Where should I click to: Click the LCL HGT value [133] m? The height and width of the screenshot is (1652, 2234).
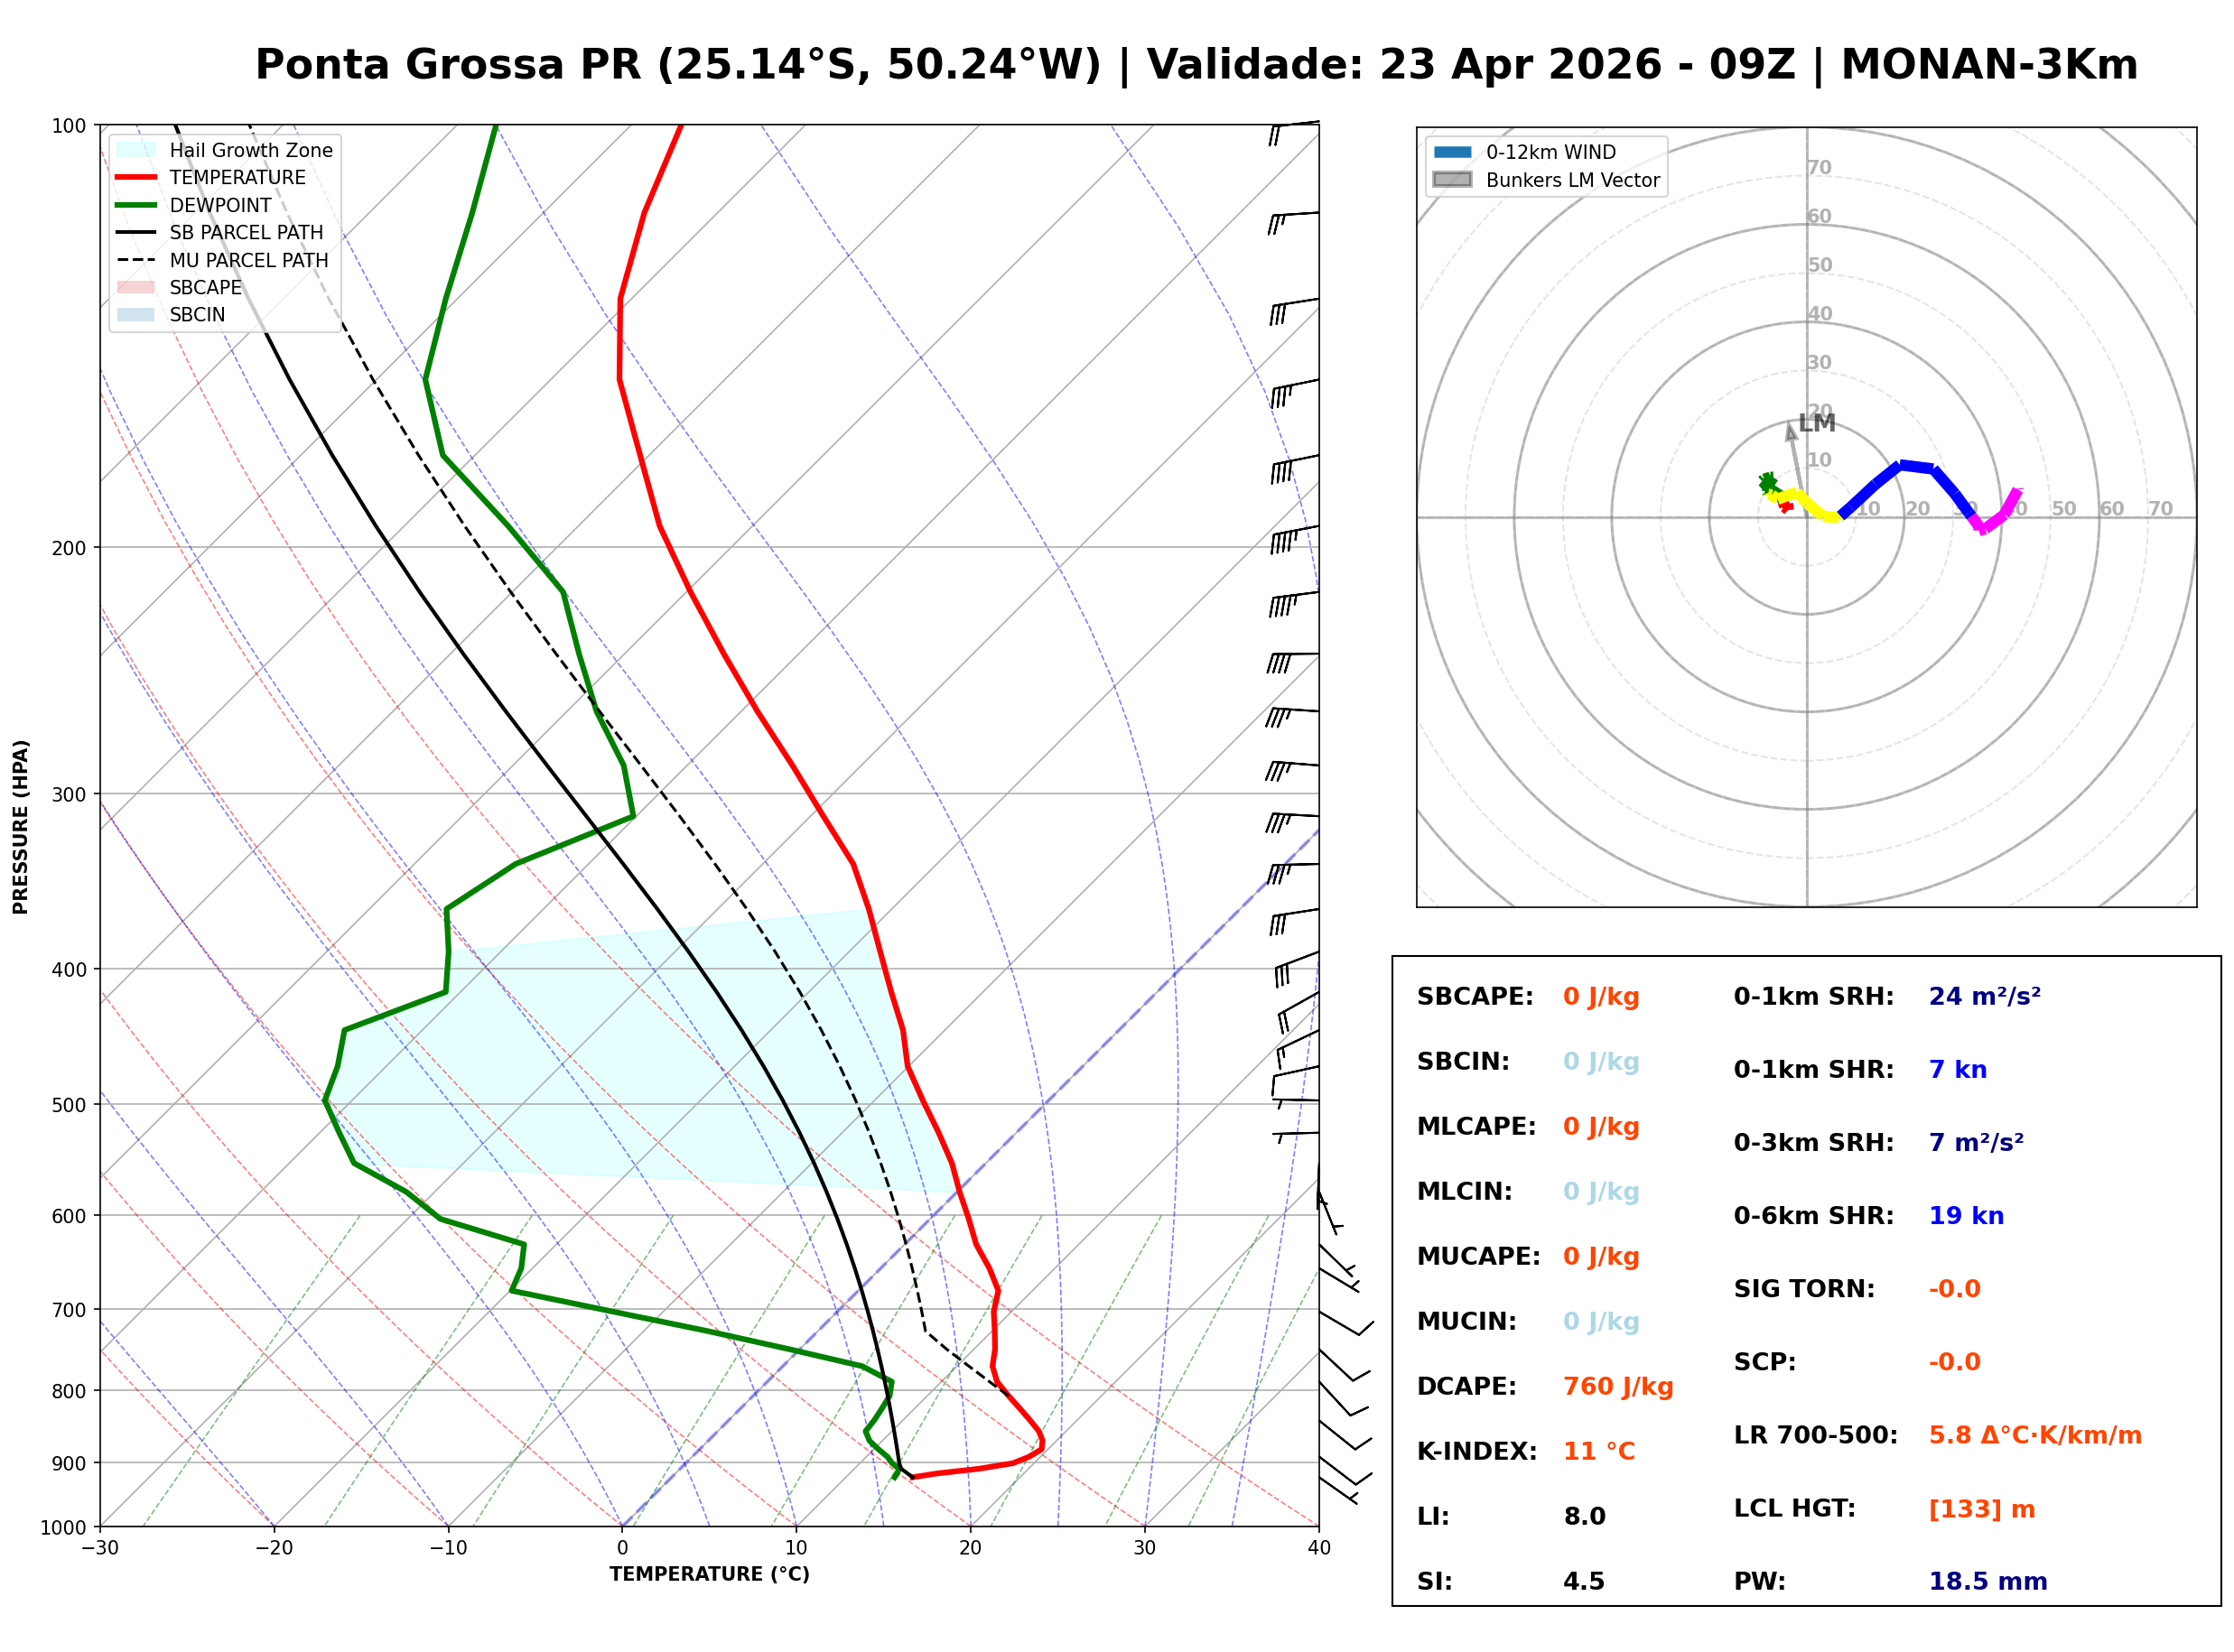(x=1981, y=1509)
